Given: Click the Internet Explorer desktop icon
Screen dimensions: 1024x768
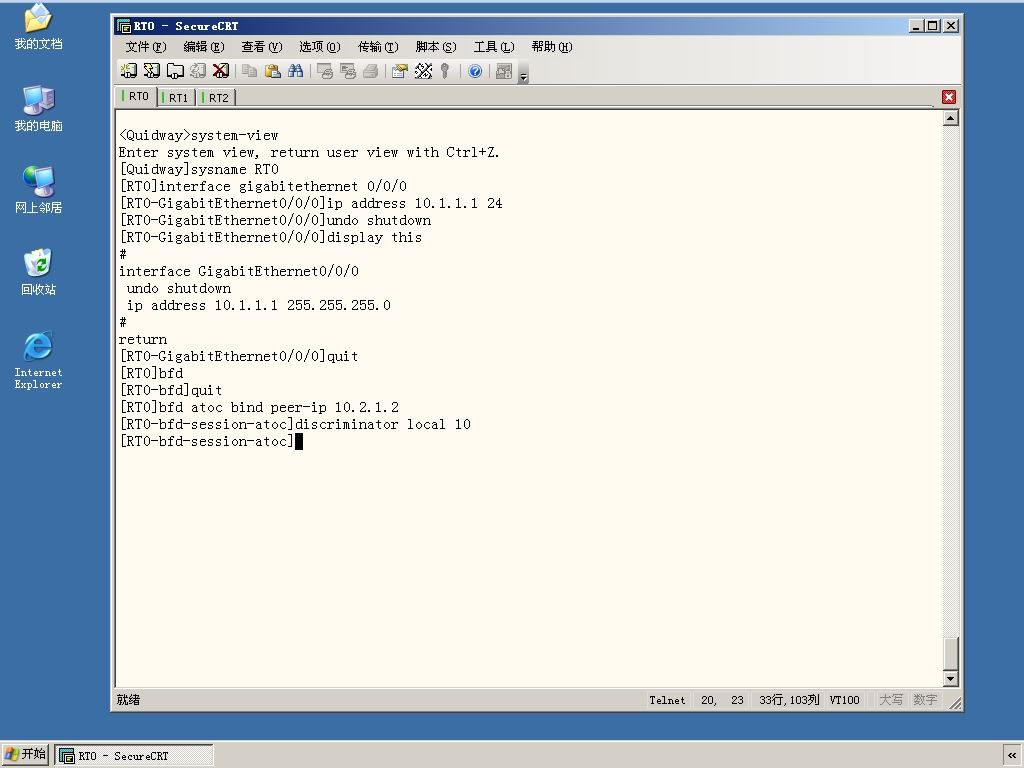Looking at the screenshot, I should [x=39, y=360].
